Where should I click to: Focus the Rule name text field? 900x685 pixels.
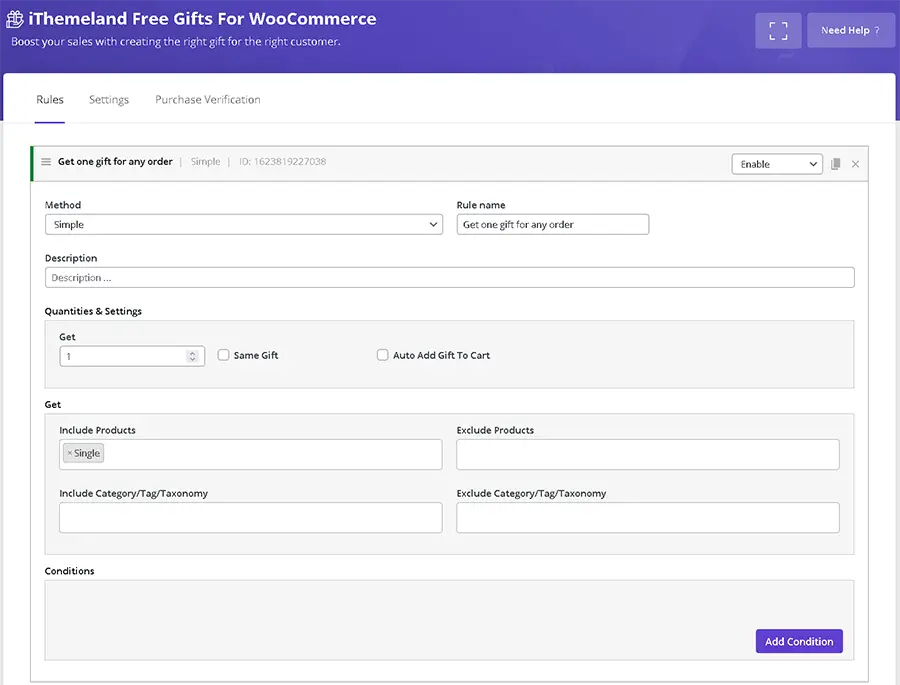tap(552, 225)
